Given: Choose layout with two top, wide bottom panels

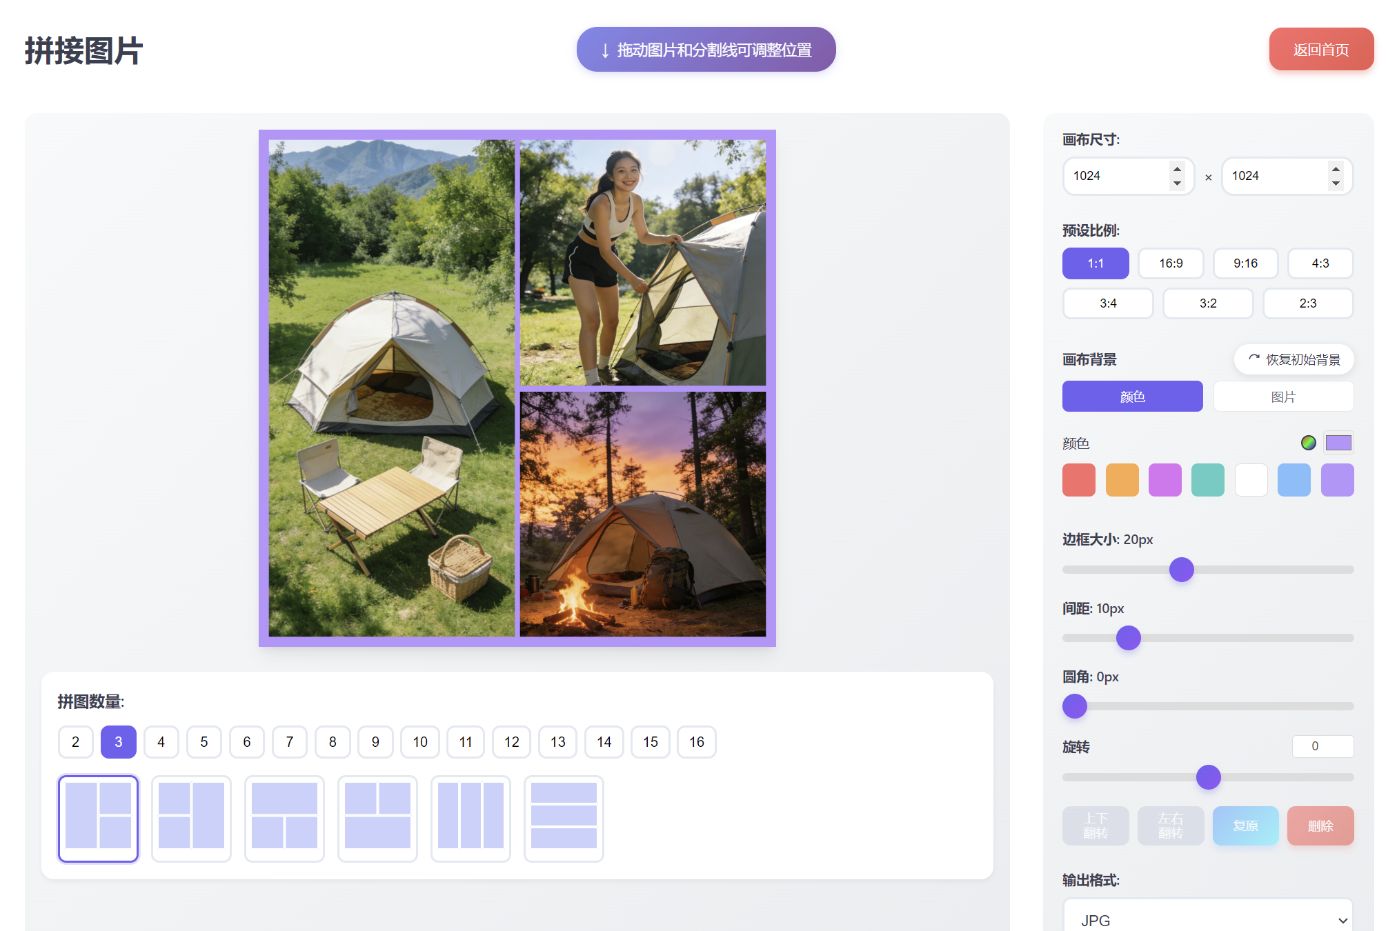Looking at the screenshot, I should coord(377,817).
